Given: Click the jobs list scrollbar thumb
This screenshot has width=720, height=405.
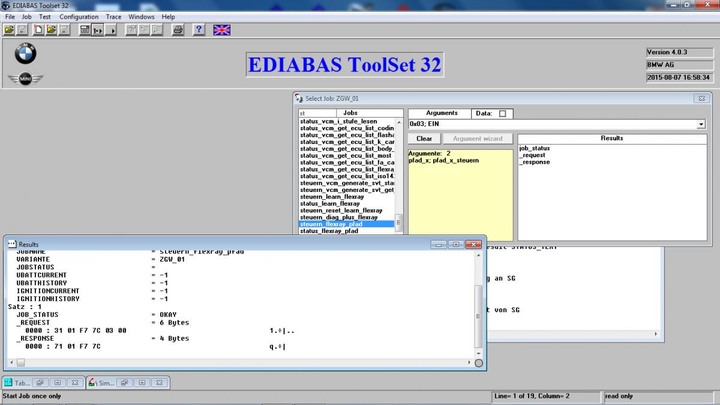Looking at the screenshot, I should [x=399, y=222].
